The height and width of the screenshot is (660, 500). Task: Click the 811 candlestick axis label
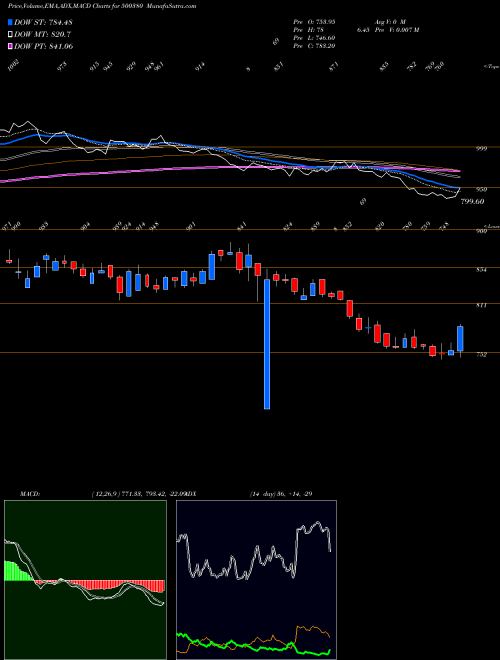(482, 305)
